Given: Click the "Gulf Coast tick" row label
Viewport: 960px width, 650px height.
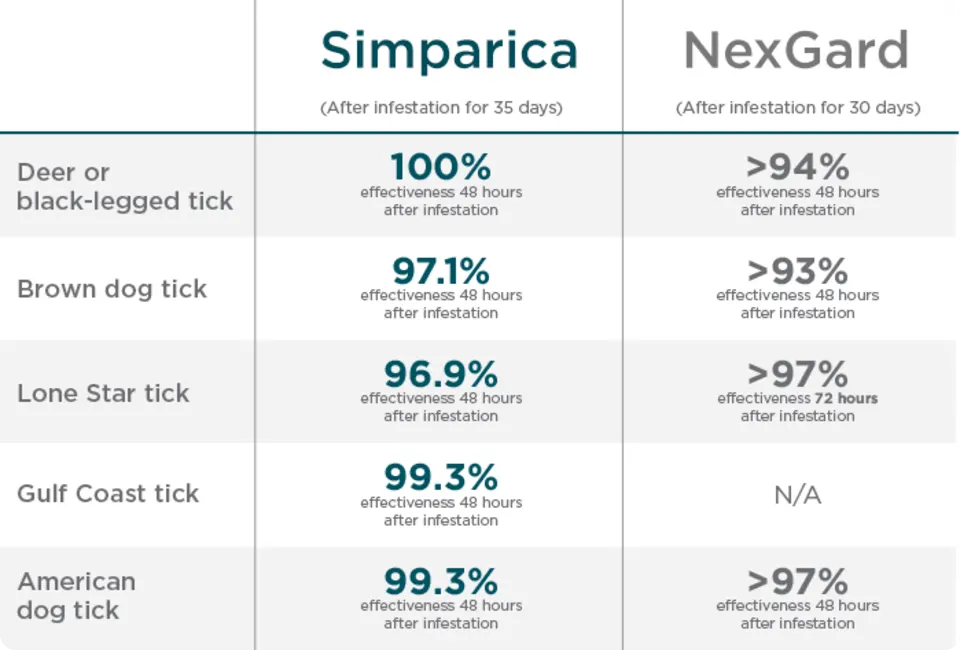Looking at the screenshot, I should [x=108, y=493].
